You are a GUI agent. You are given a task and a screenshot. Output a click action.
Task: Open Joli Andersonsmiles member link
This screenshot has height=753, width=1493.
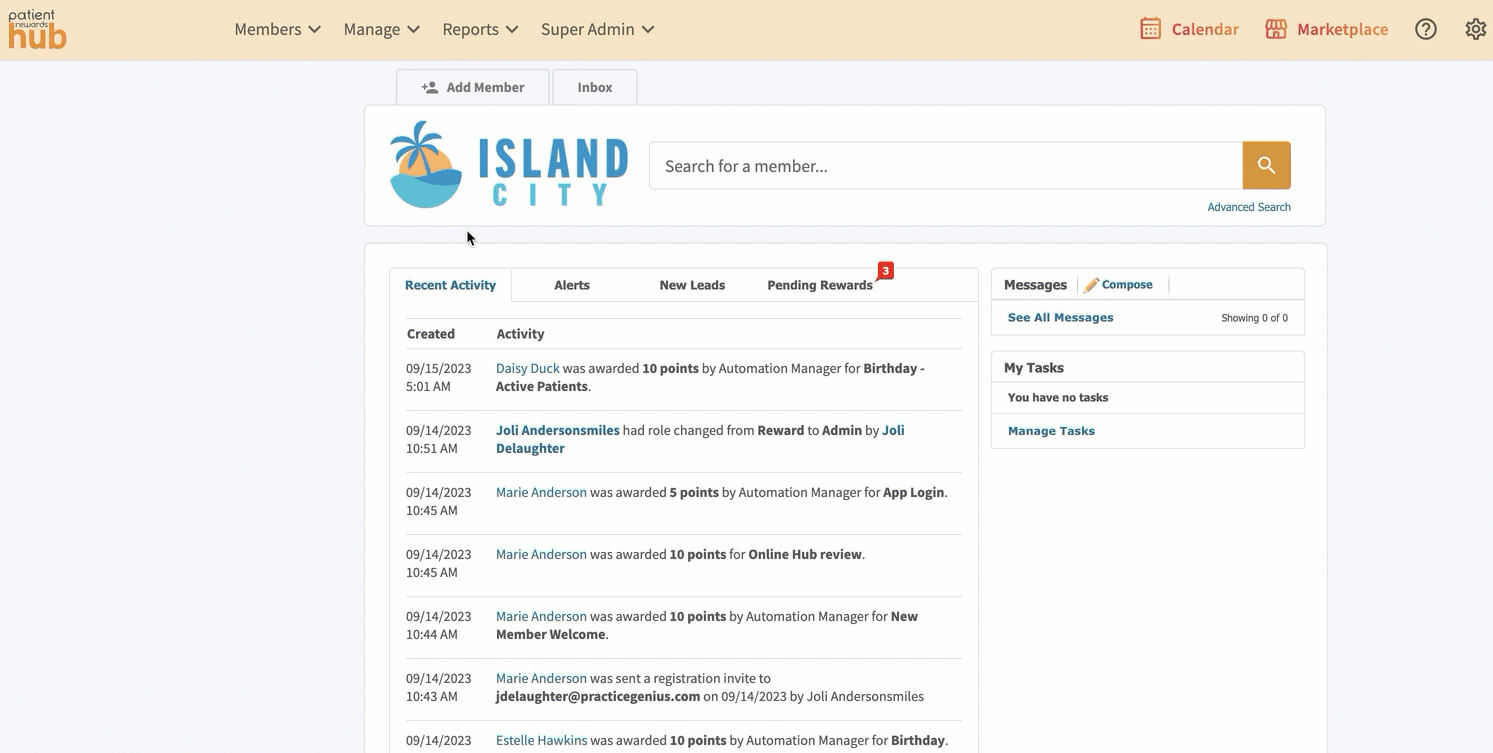558,430
